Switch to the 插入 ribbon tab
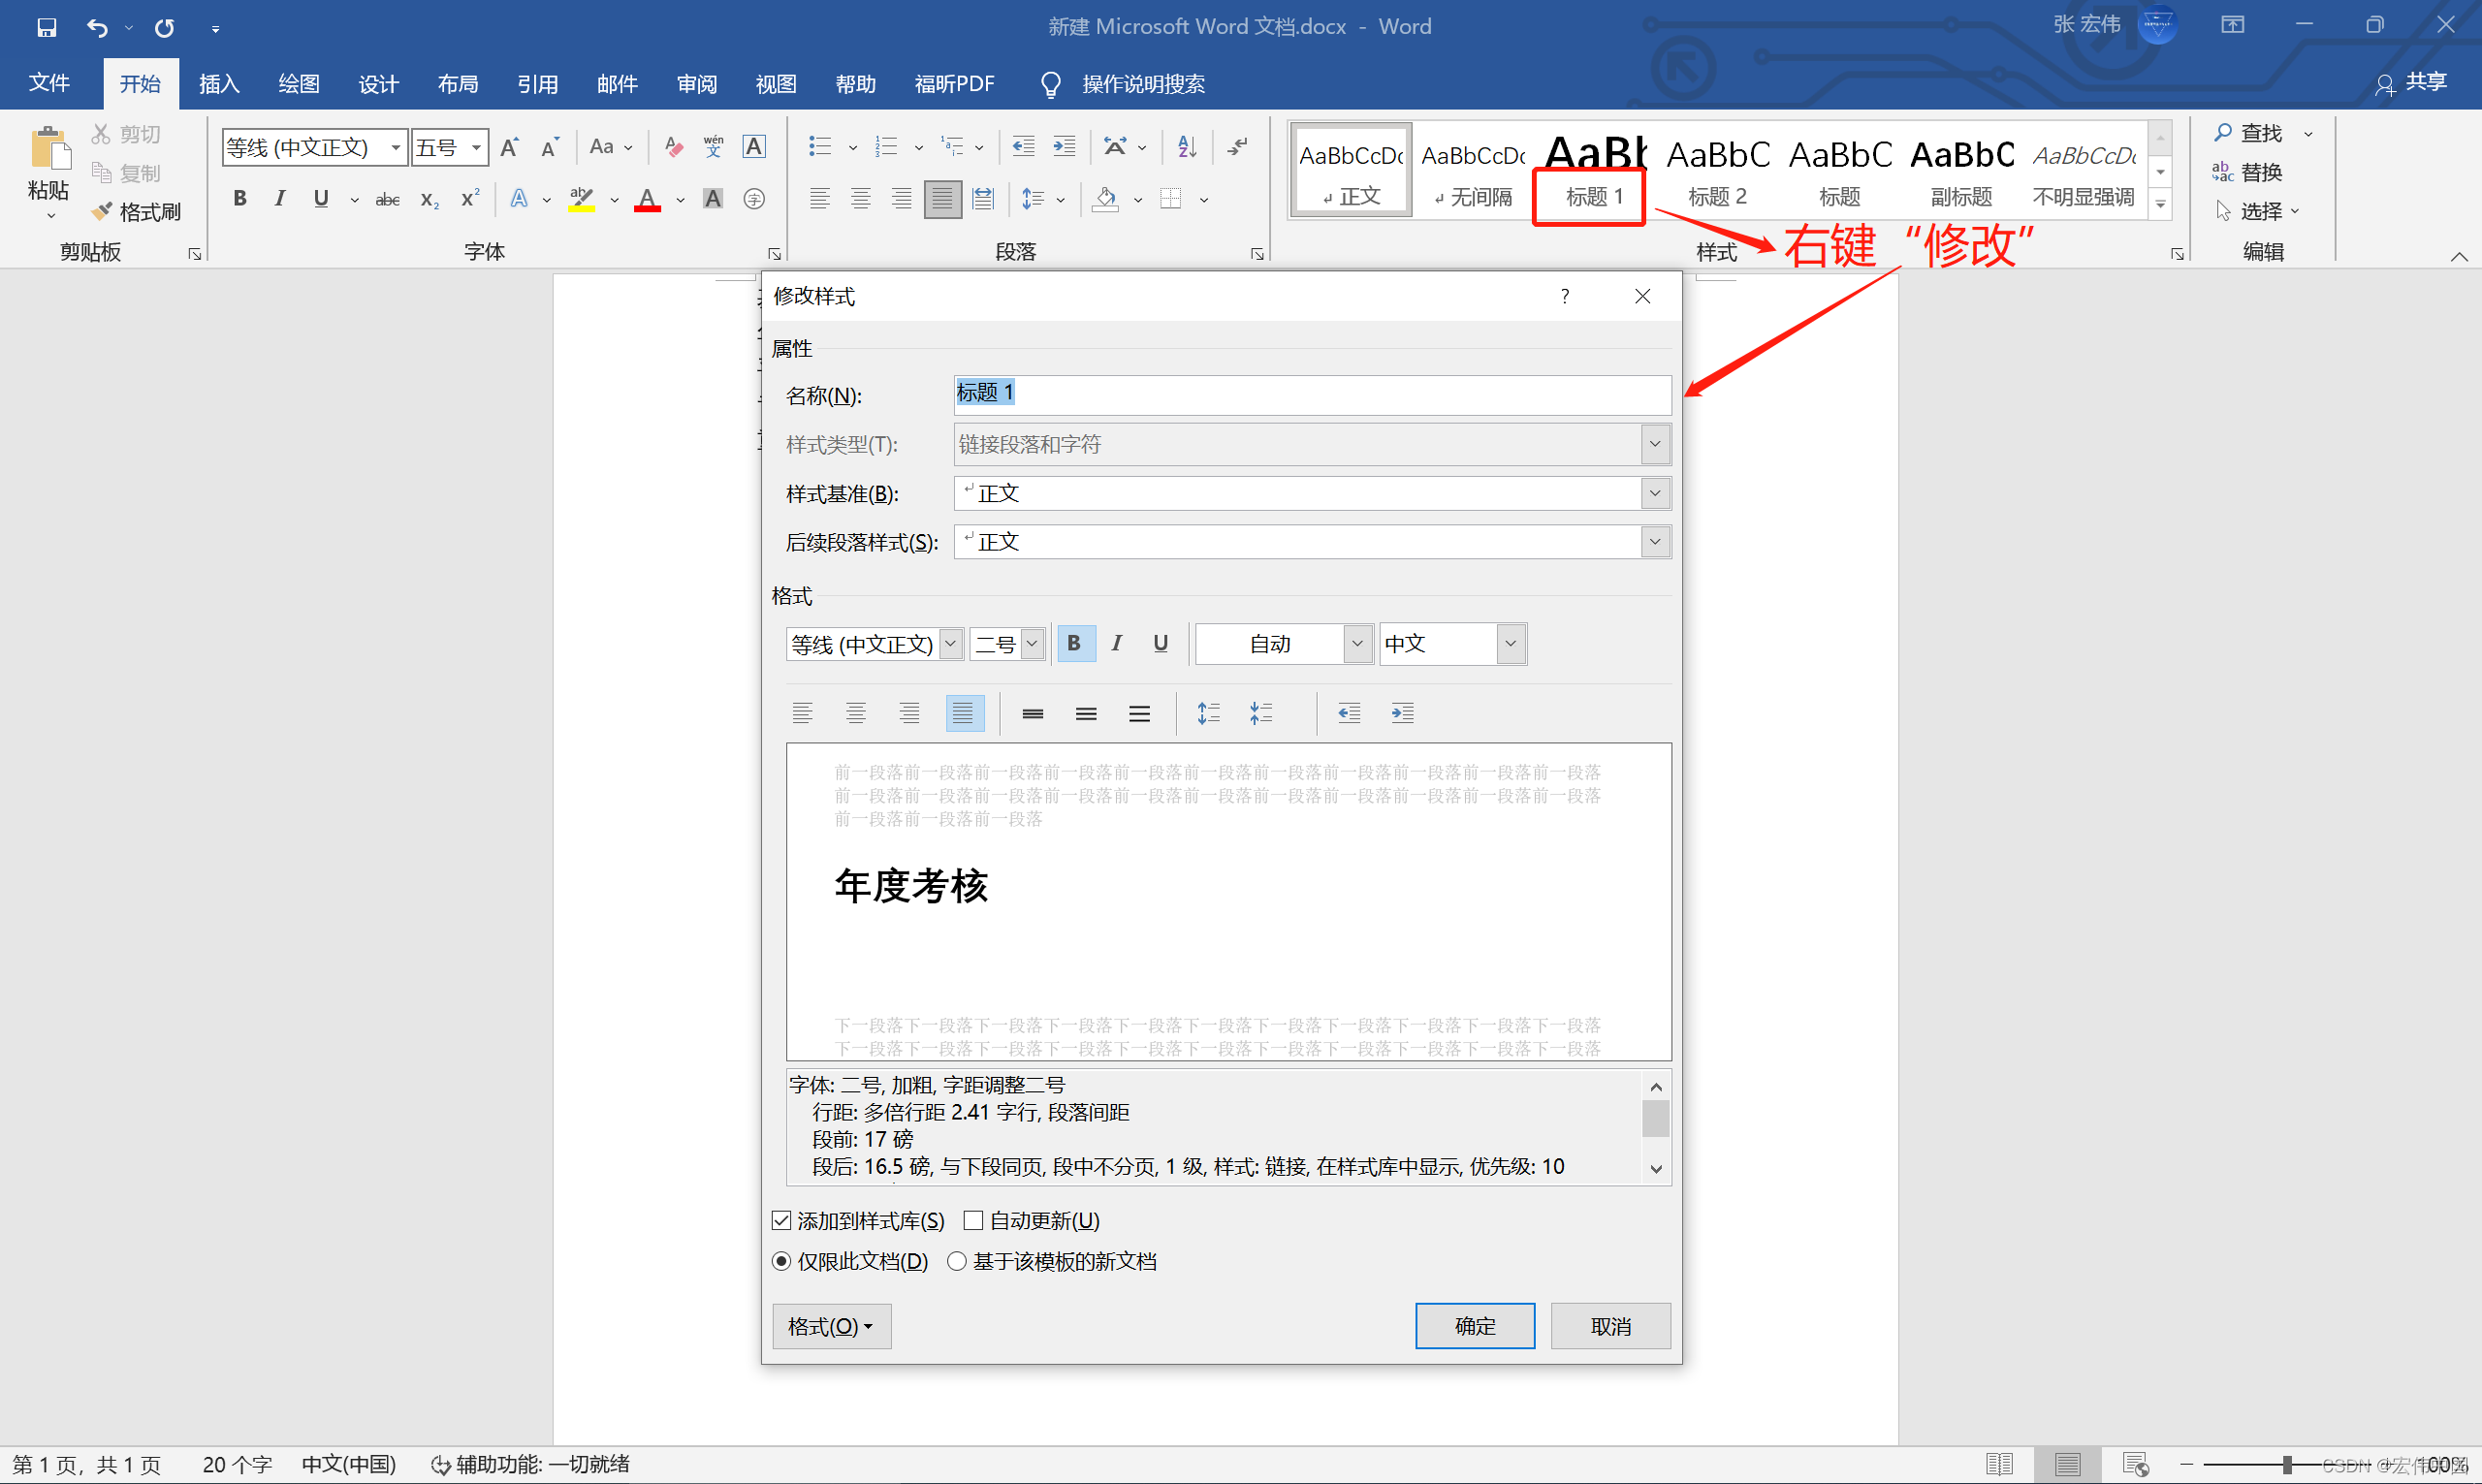The height and width of the screenshot is (1484, 2482). click(219, 84)
